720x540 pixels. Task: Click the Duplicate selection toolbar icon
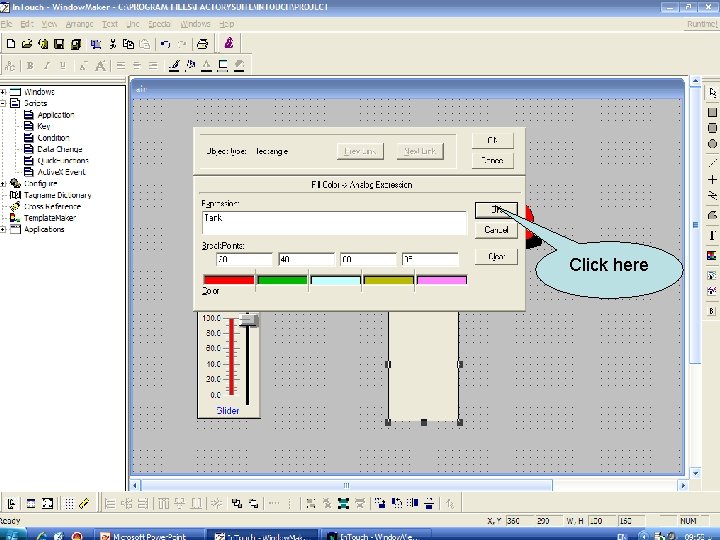96,44
